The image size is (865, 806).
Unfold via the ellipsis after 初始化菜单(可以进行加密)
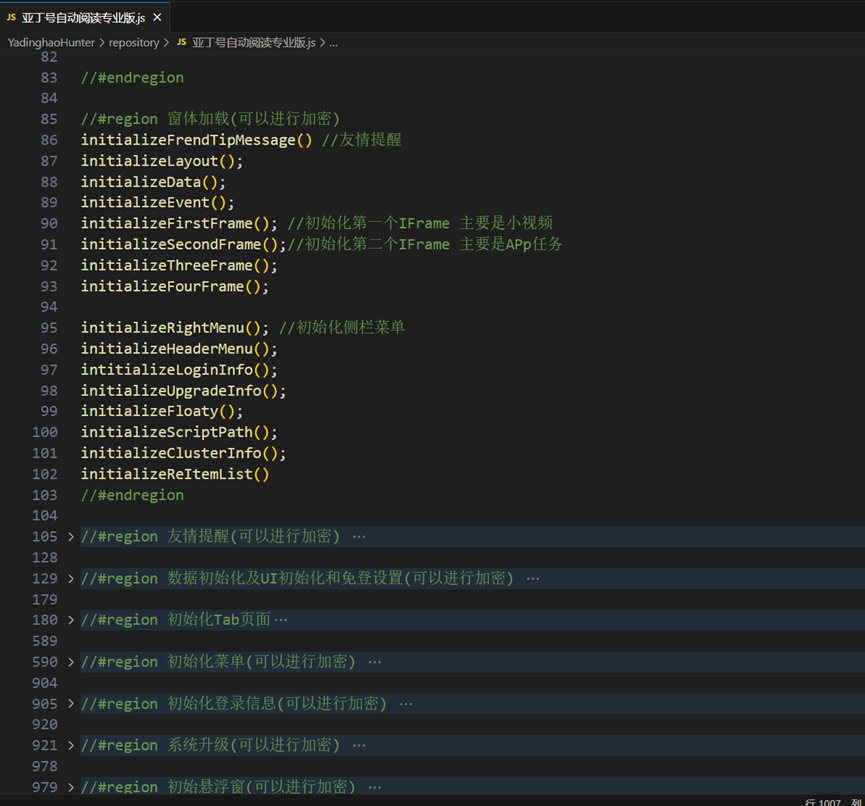375,662
